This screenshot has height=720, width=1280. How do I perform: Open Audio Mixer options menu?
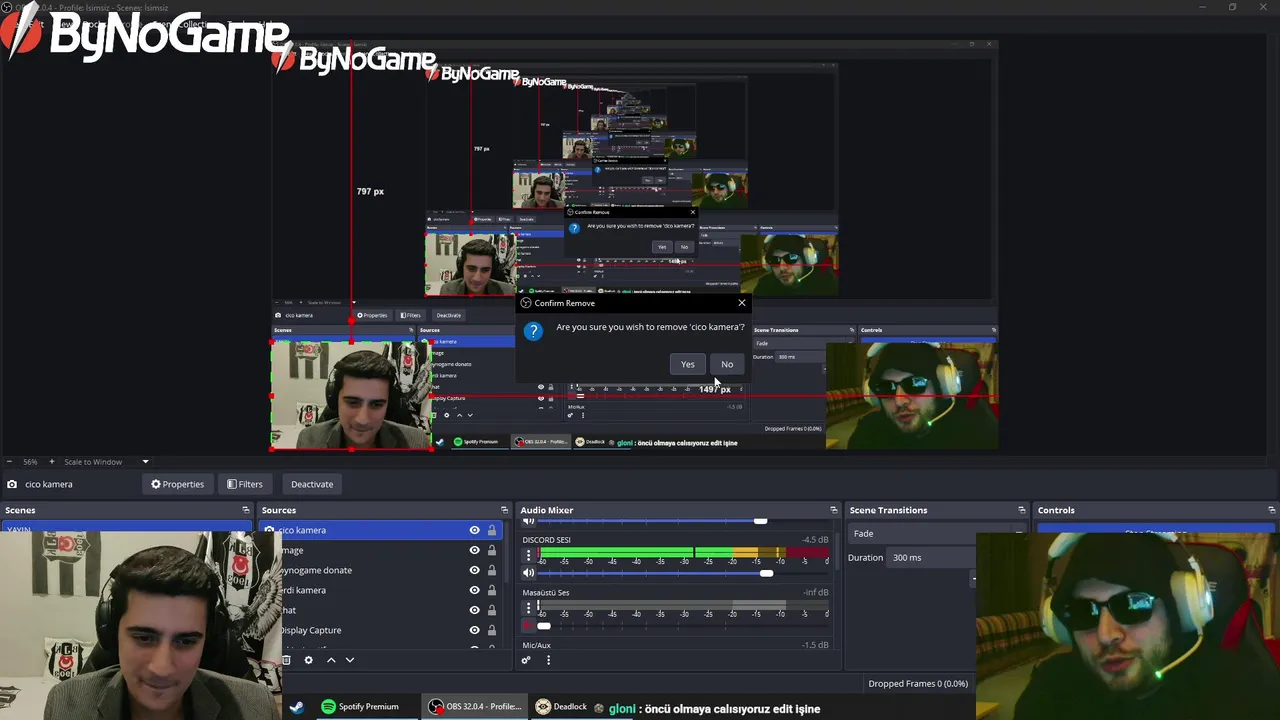[x=548, y=660]
